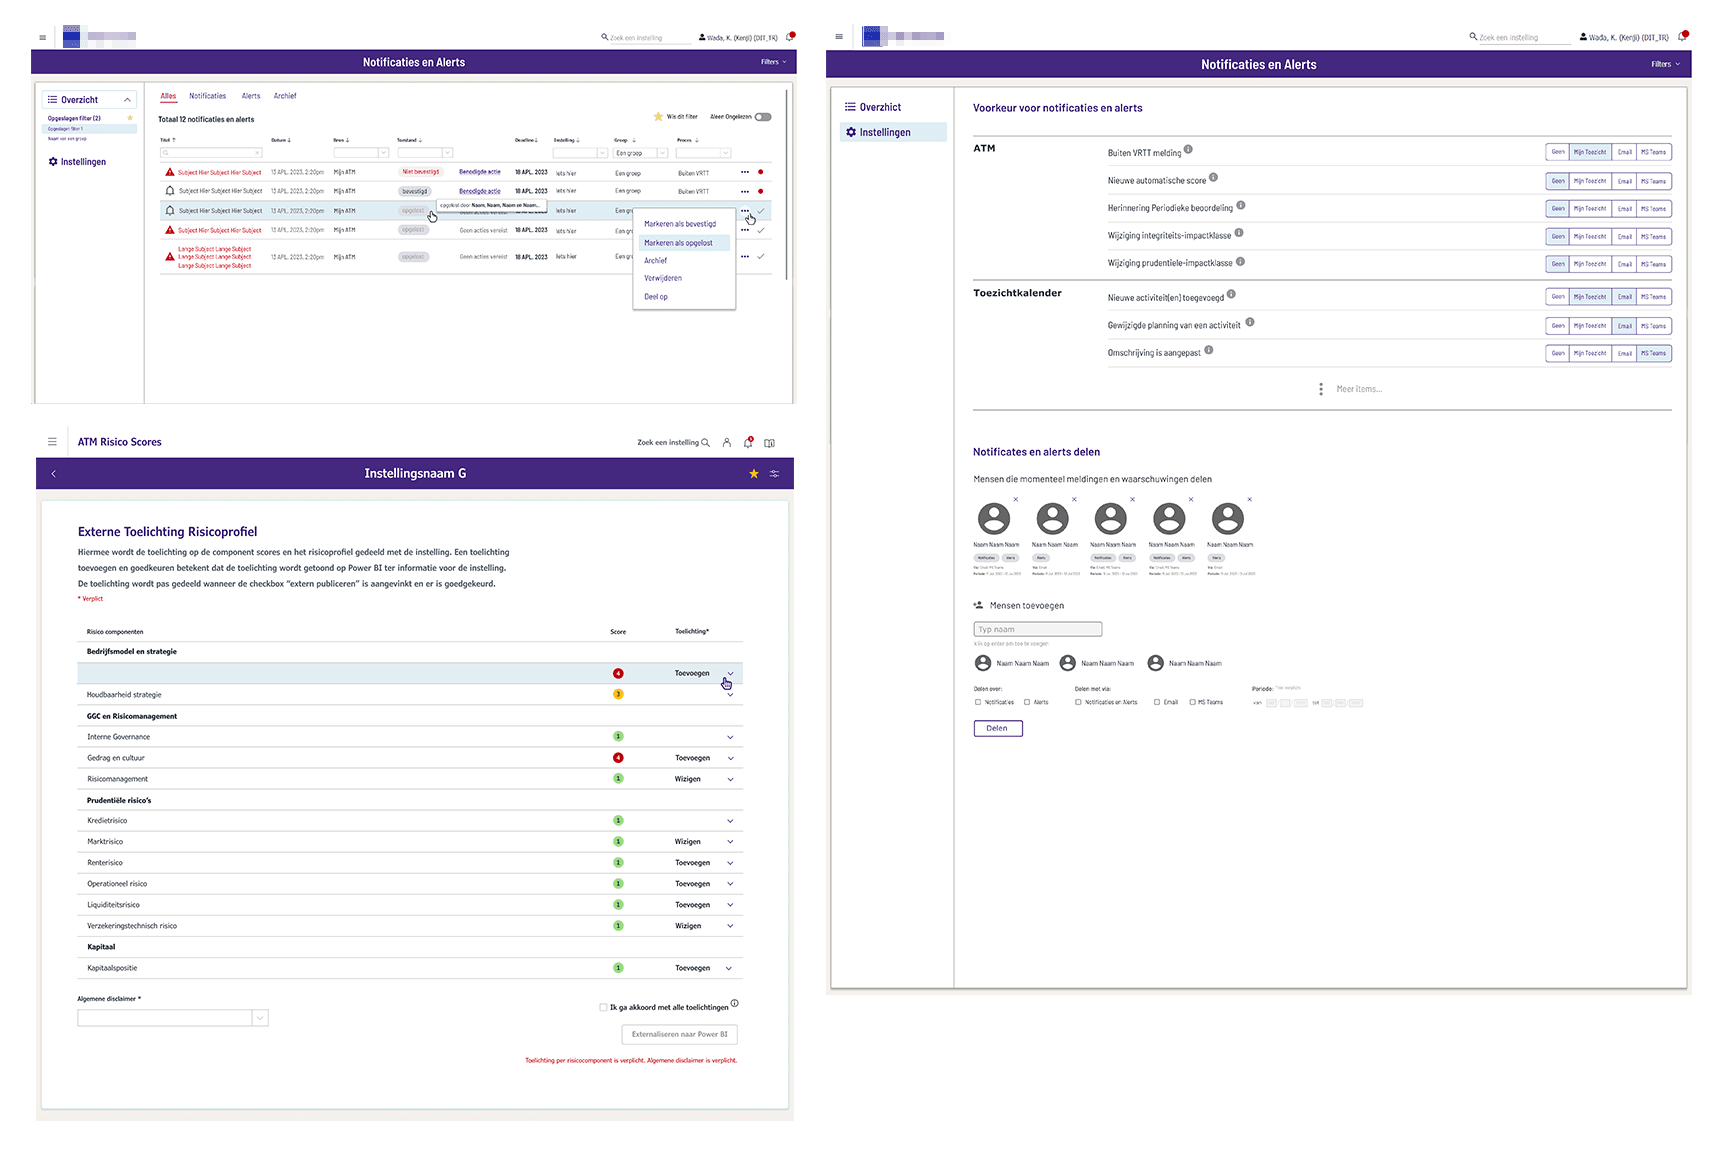
Task: Click gear icon of highlighted Instellingen sidebar item
Action: pyautogui.click(x=851, y=132)
